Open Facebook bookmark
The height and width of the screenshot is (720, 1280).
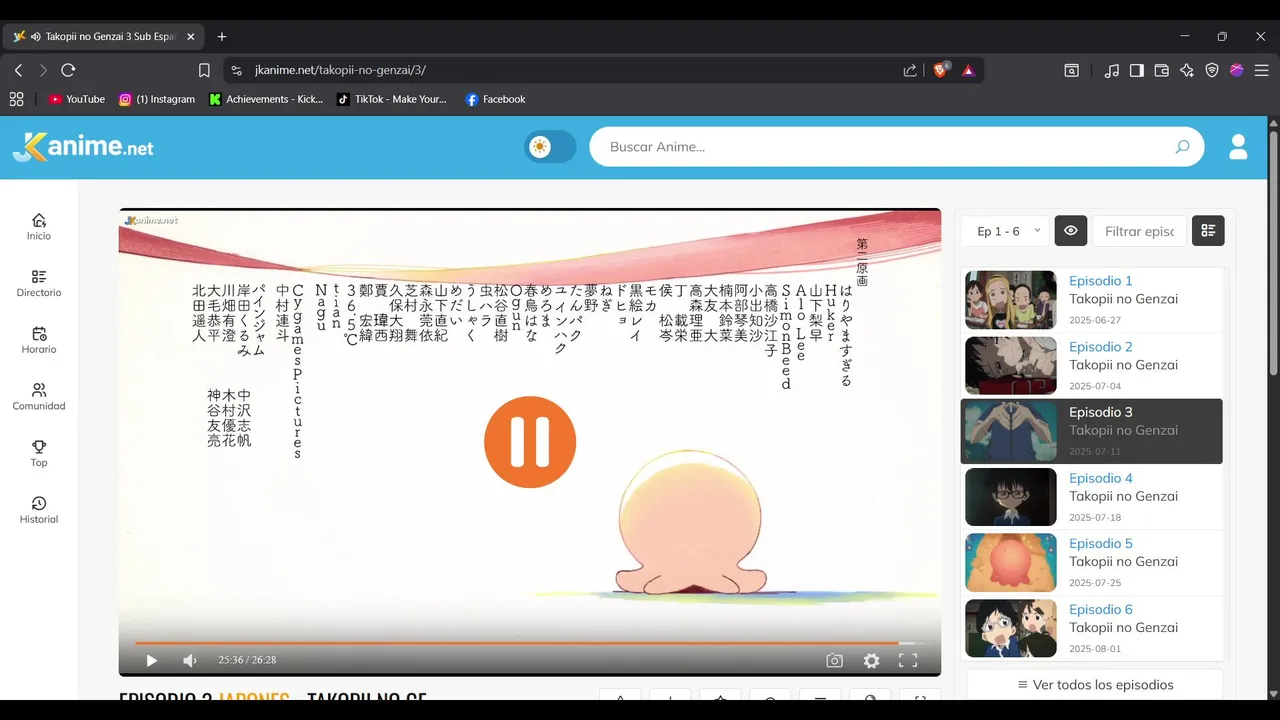[495, 99]
